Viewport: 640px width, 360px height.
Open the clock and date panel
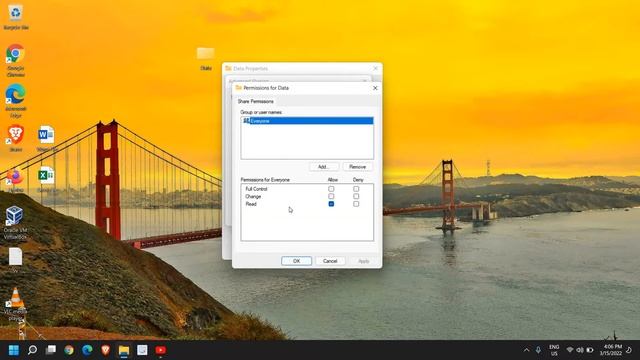(611, 350)
